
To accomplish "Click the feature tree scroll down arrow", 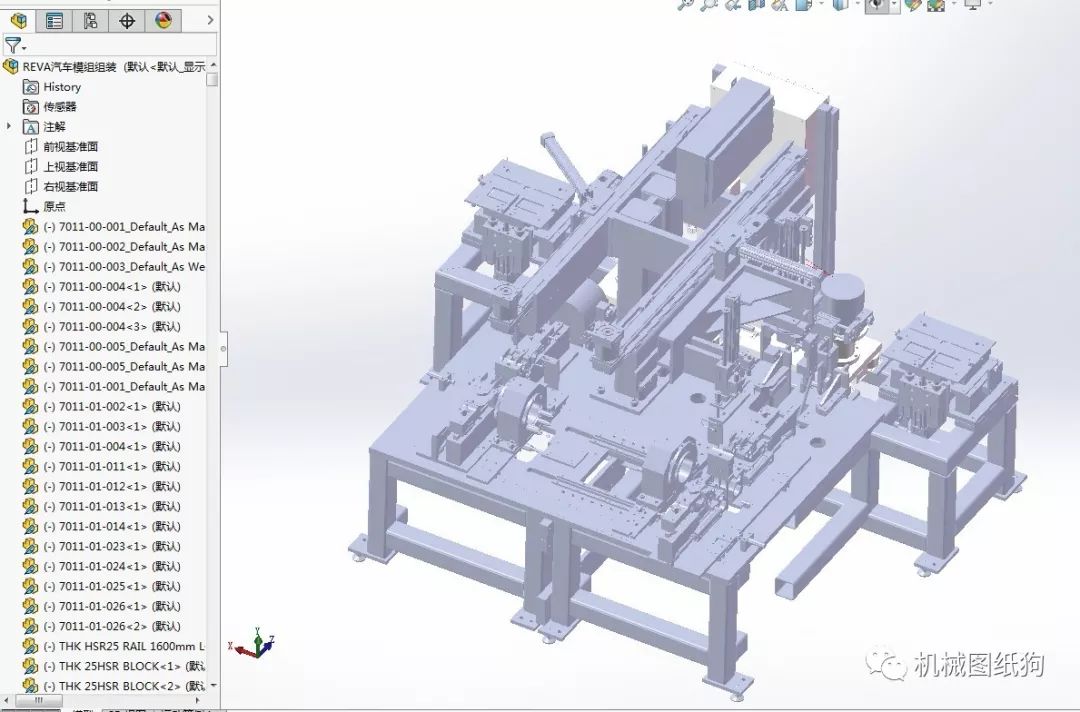I will tap(213, 685).
